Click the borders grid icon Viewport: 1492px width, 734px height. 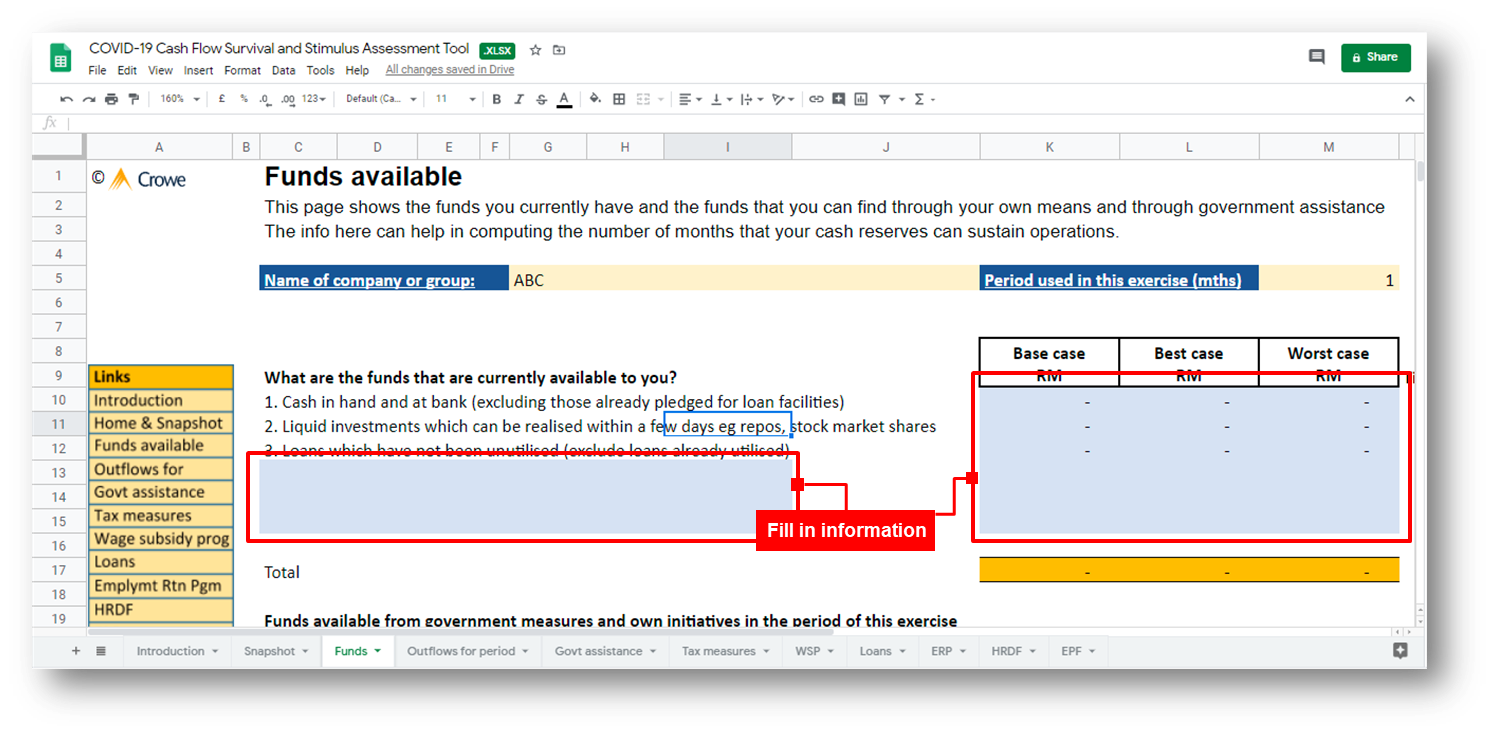[x=619, y=99]
